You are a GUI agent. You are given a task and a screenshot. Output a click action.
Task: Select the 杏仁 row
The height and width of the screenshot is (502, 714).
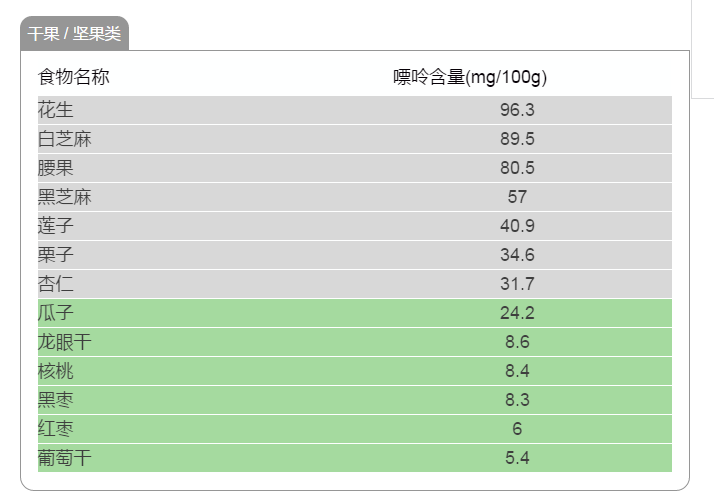click(x=355, y=284)
